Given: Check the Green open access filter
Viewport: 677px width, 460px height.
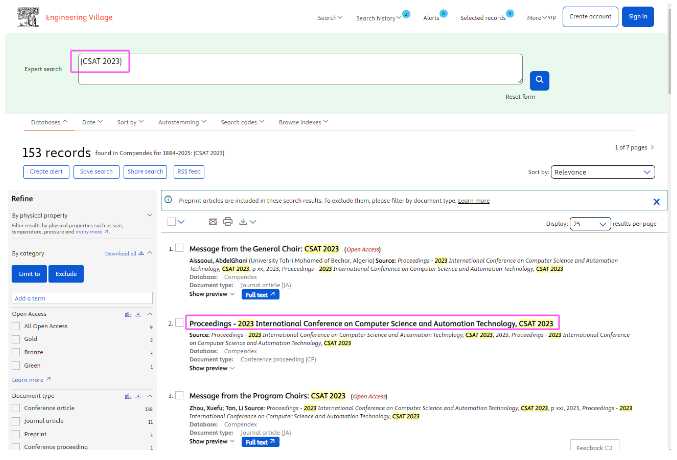Looking at the screenshot, I should (x=16, y=365).
